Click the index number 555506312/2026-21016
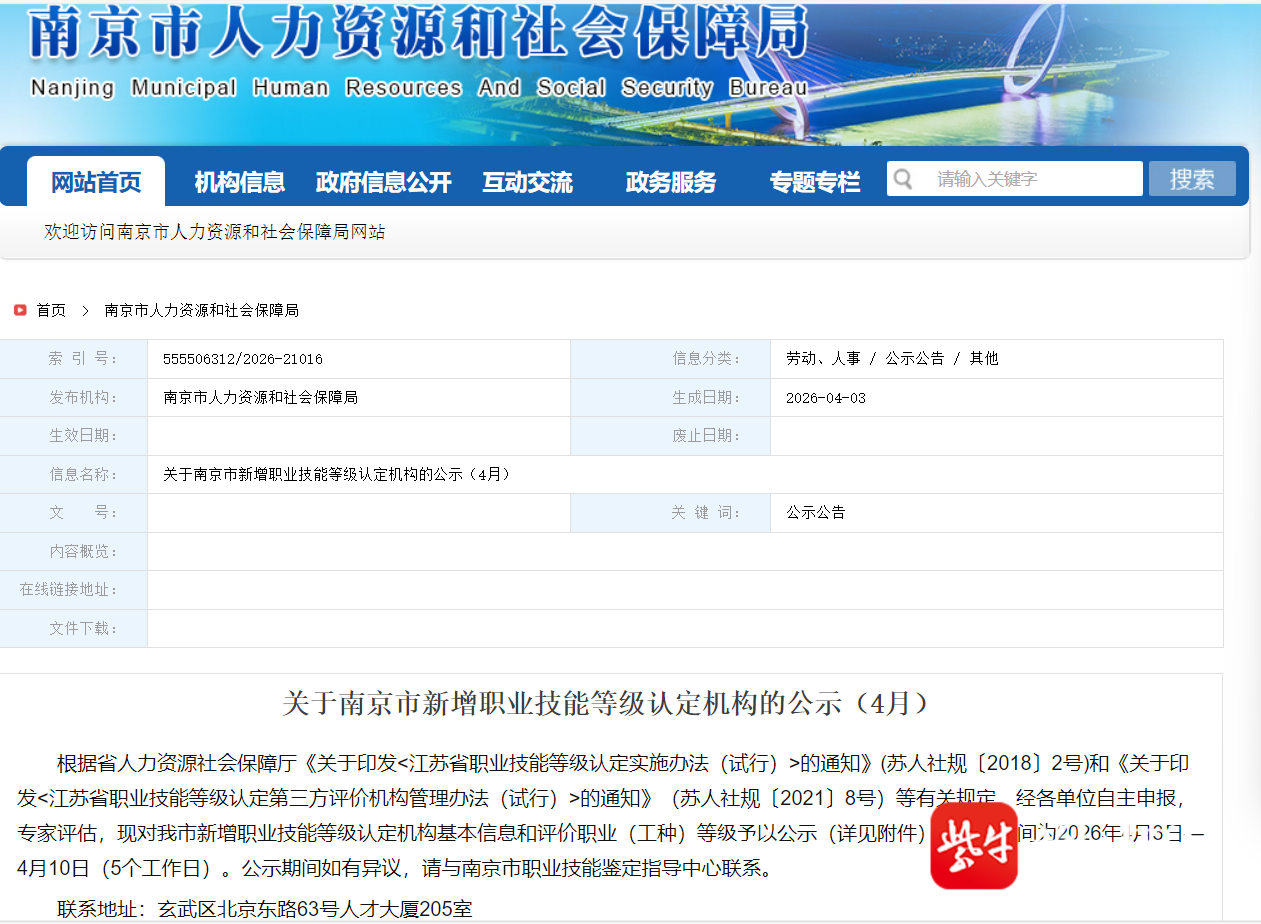This screenshot has height=924, width=1261. click(243, 359)
